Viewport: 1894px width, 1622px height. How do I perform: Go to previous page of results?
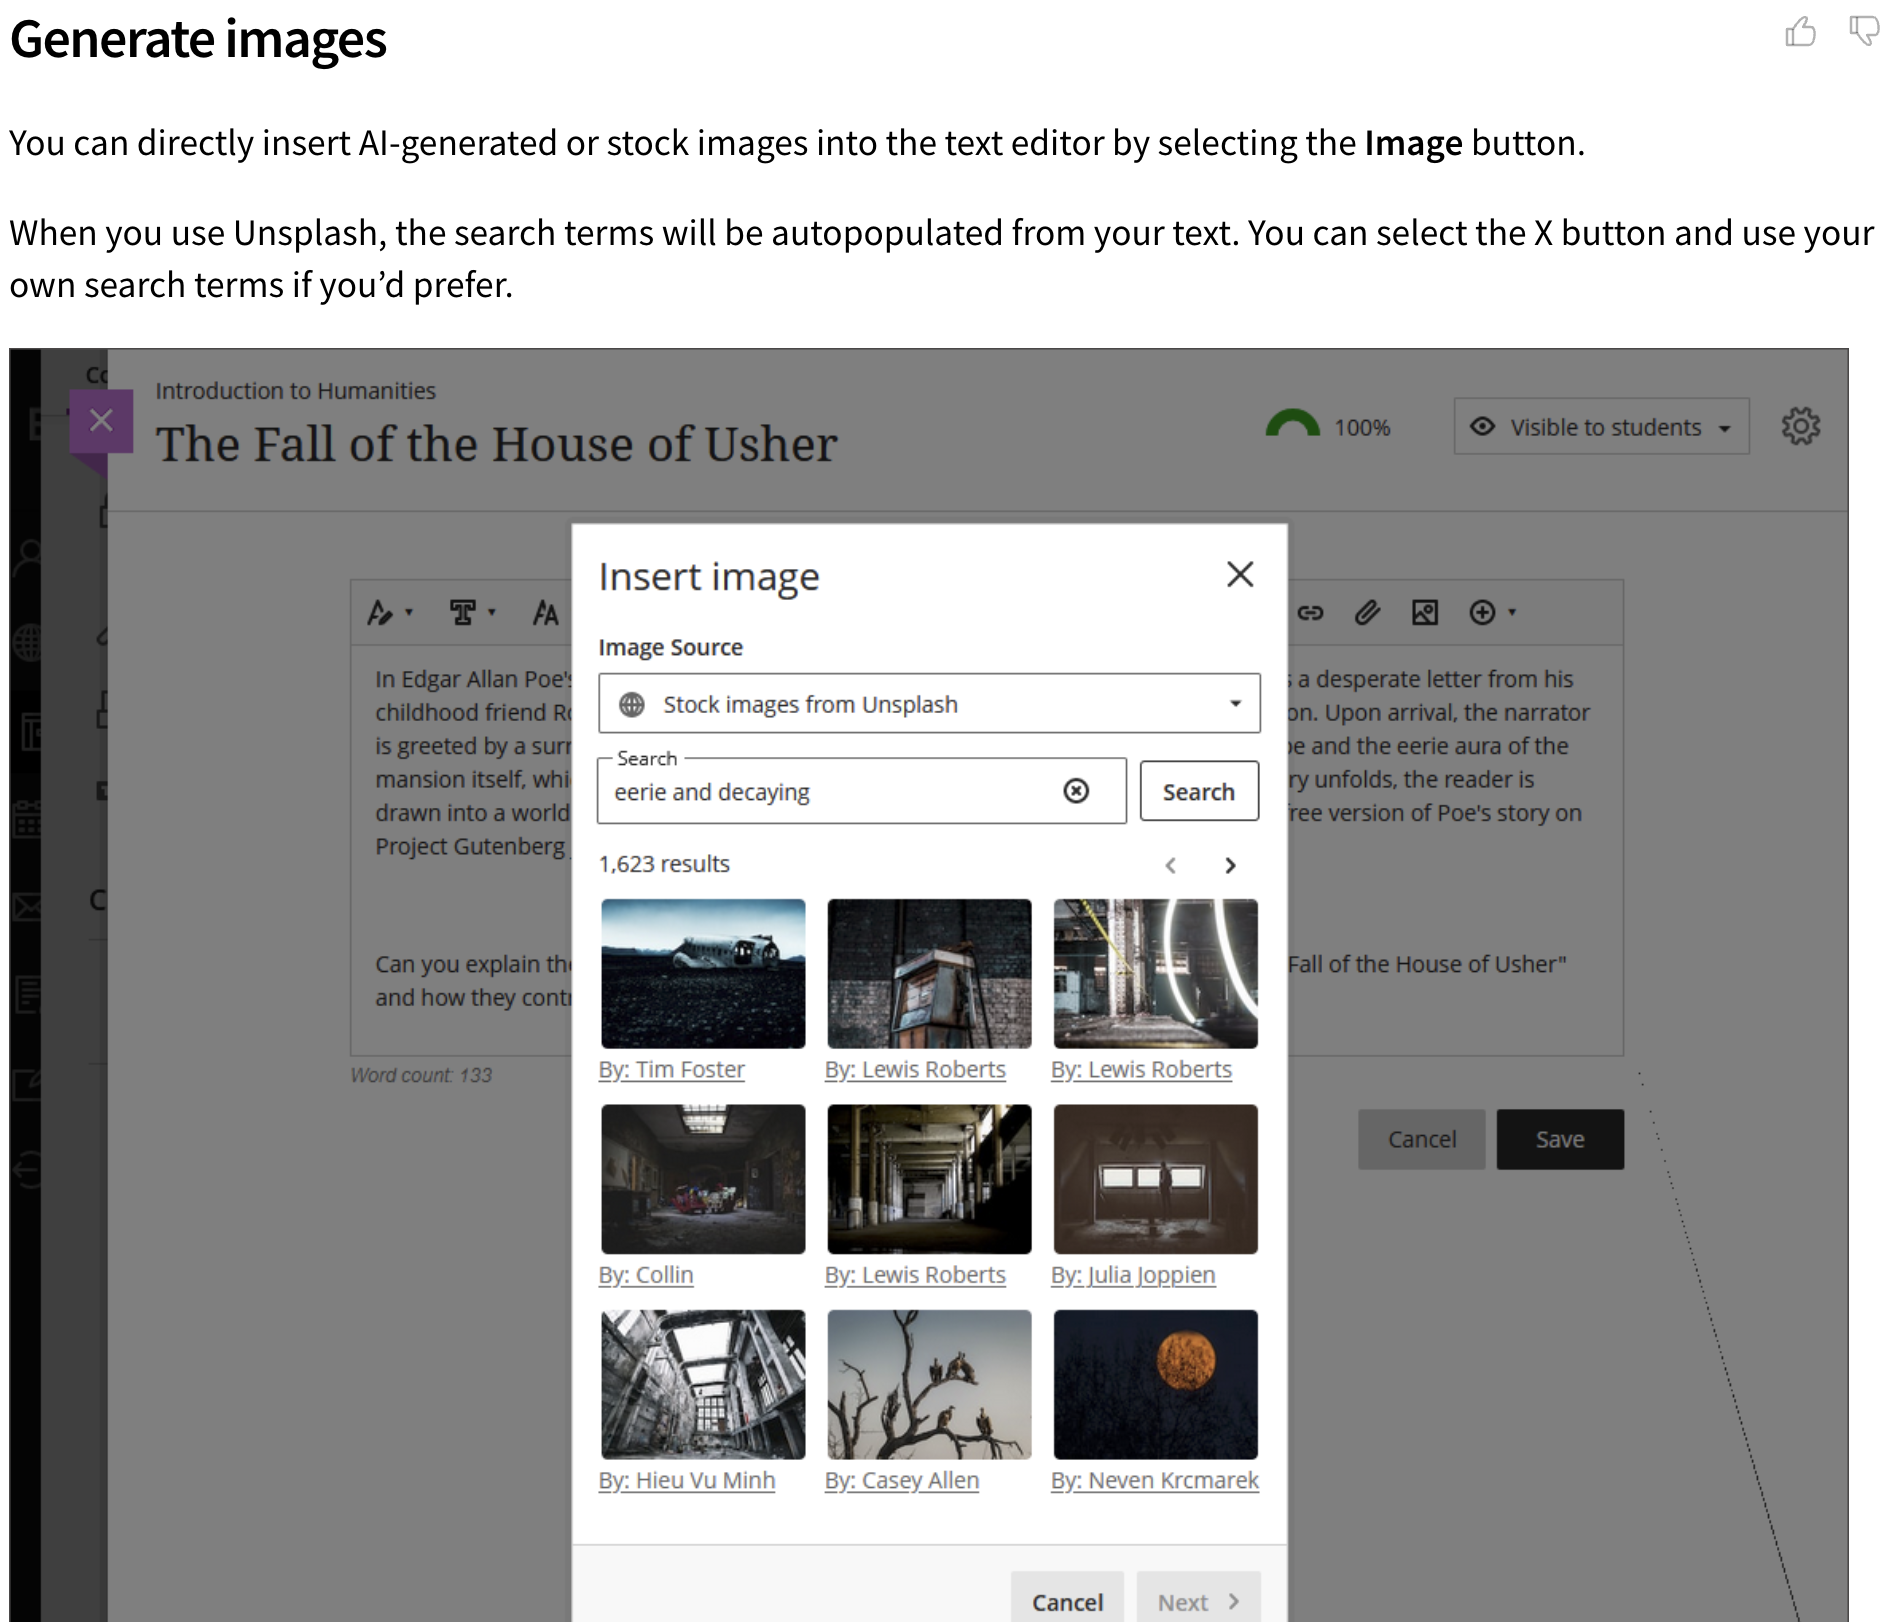(1170, 865)
